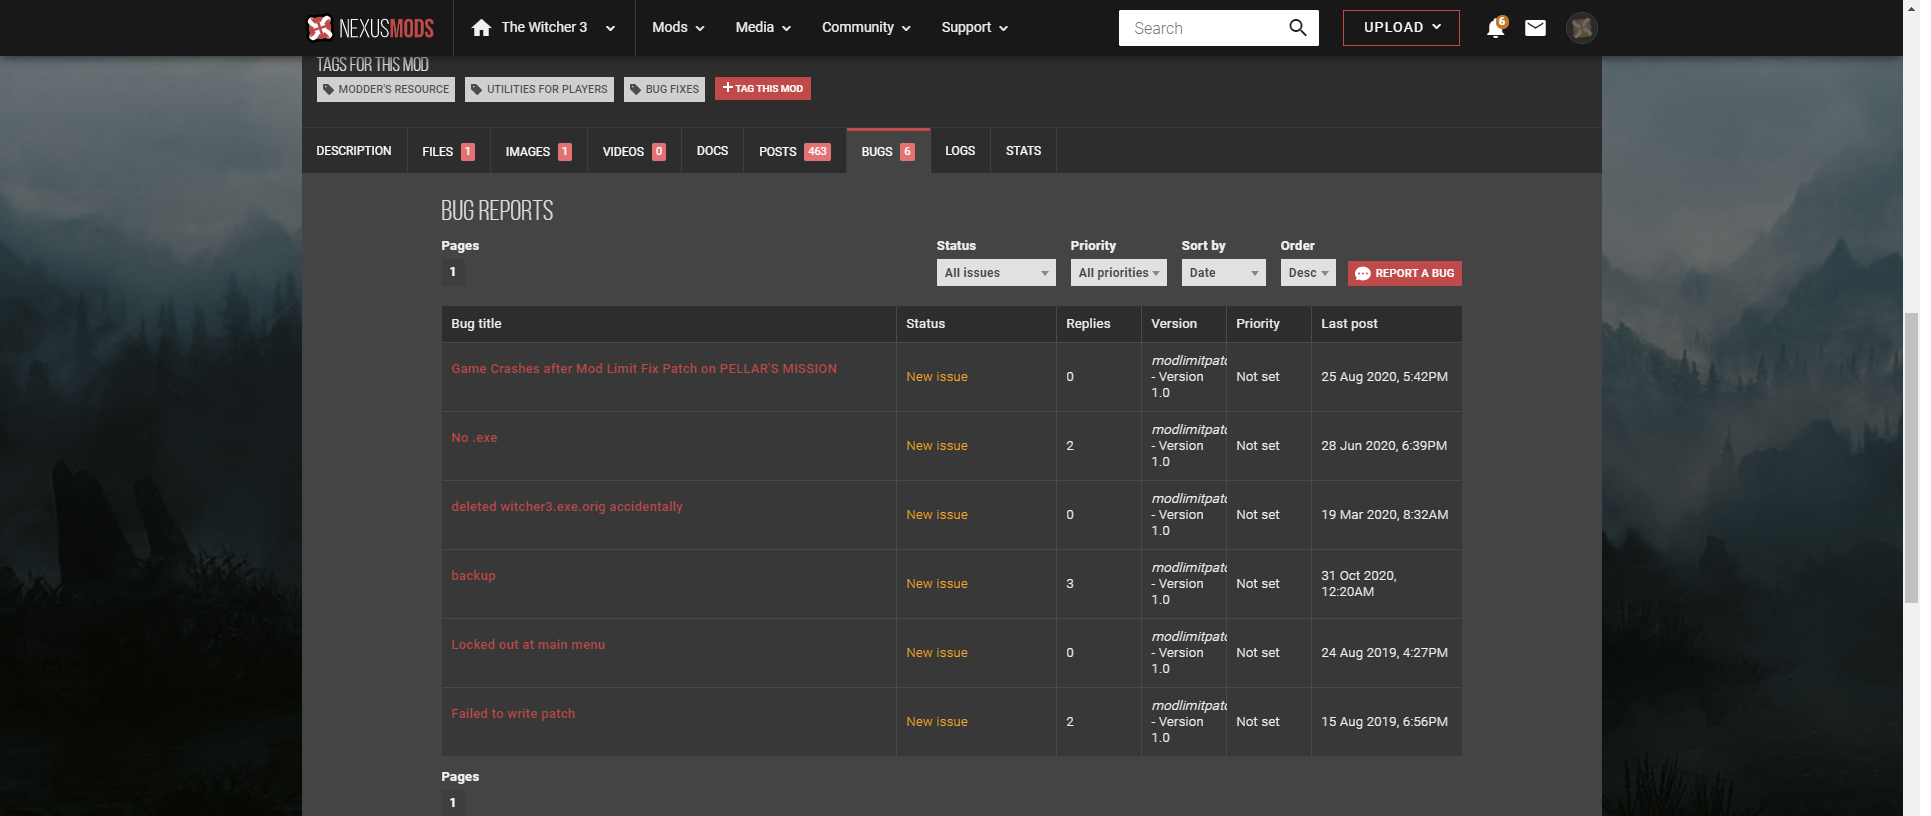Image resolution: width=1931 pixels, height=816 pixels.
Task: Open the Media menu
Action: click(763, 28)
